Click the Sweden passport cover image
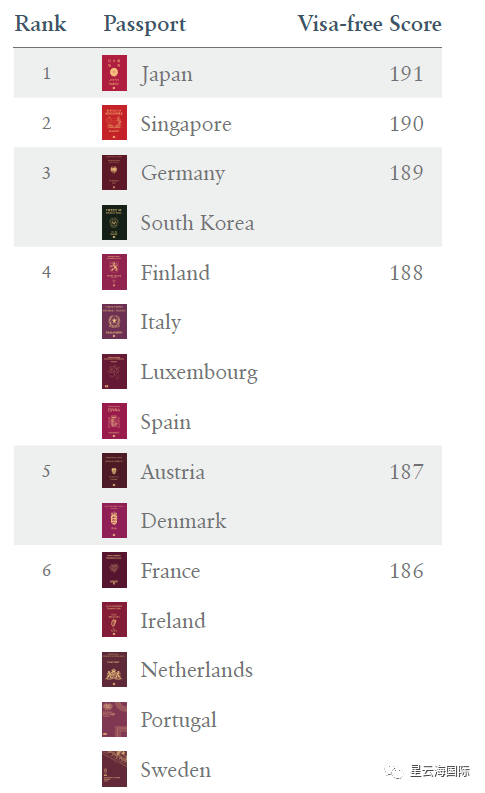The height and width of the screenshot is (793, 485). point(114,769)
